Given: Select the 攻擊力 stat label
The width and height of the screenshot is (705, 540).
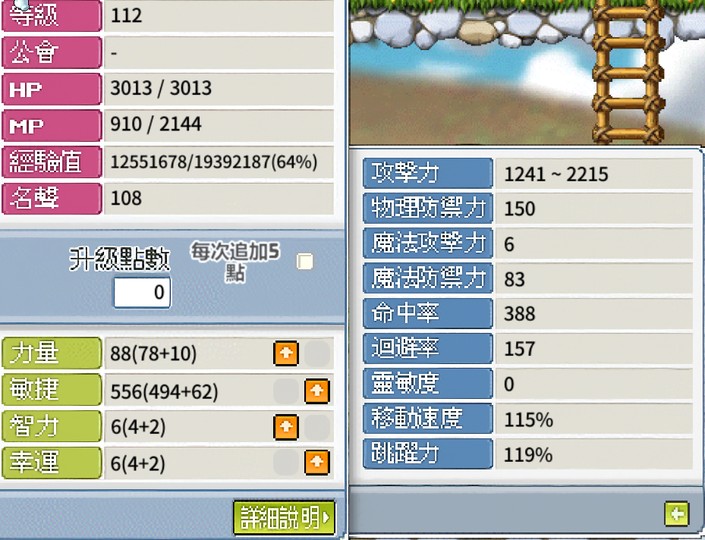Looking at the screenshot, I should 428,173.
